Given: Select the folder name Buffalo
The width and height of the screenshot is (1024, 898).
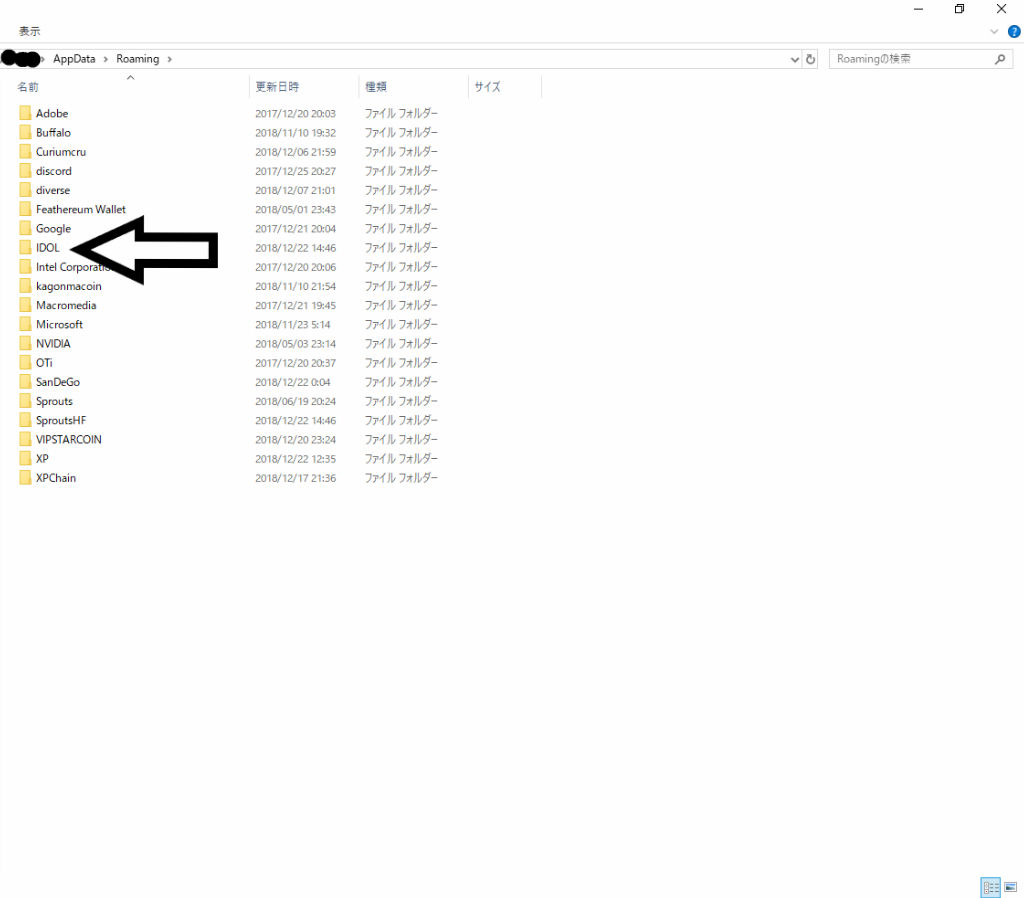Looking at the screenshot, I should coord(53,133).
